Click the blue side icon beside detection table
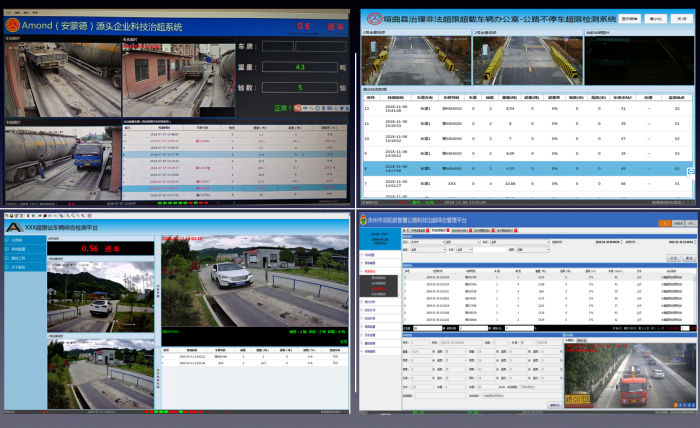This screenshot has height=428, width=700. [x=689, y=173]
